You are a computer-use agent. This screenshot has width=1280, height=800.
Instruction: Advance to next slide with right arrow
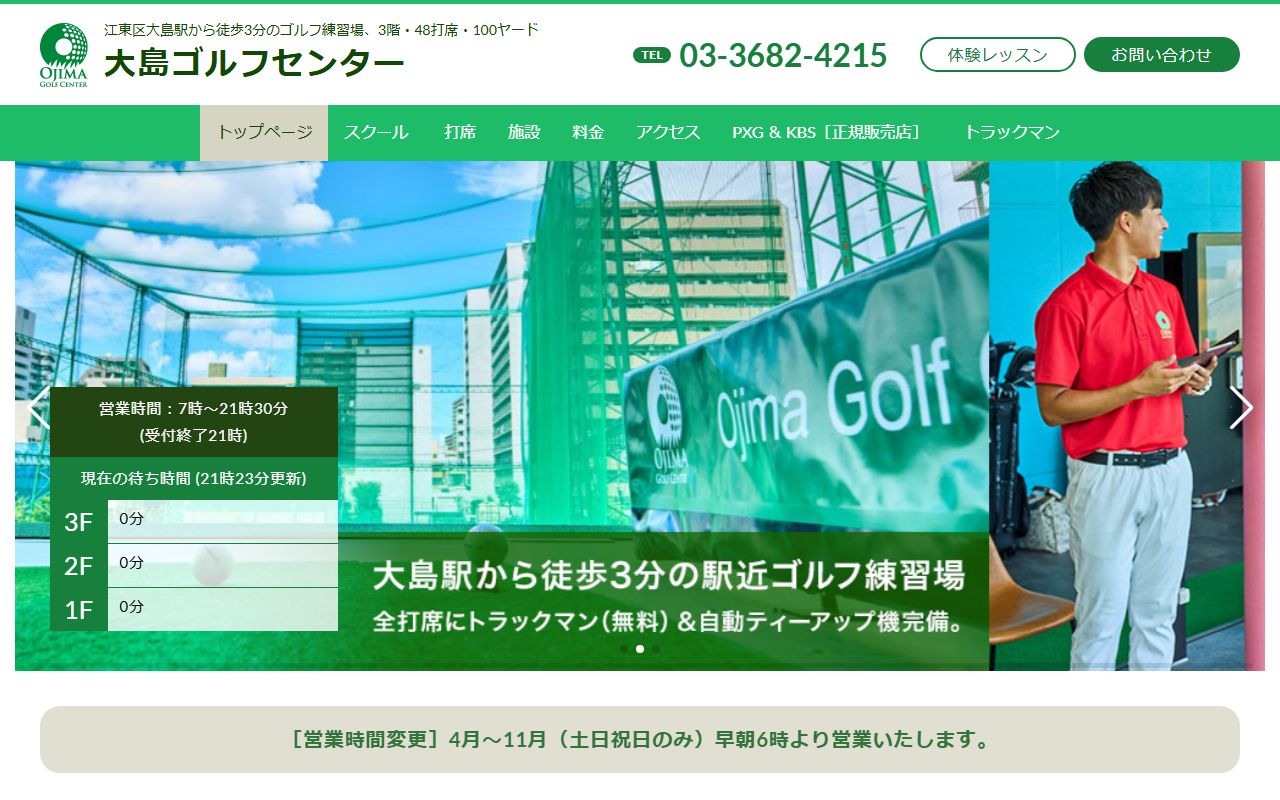1241,408
